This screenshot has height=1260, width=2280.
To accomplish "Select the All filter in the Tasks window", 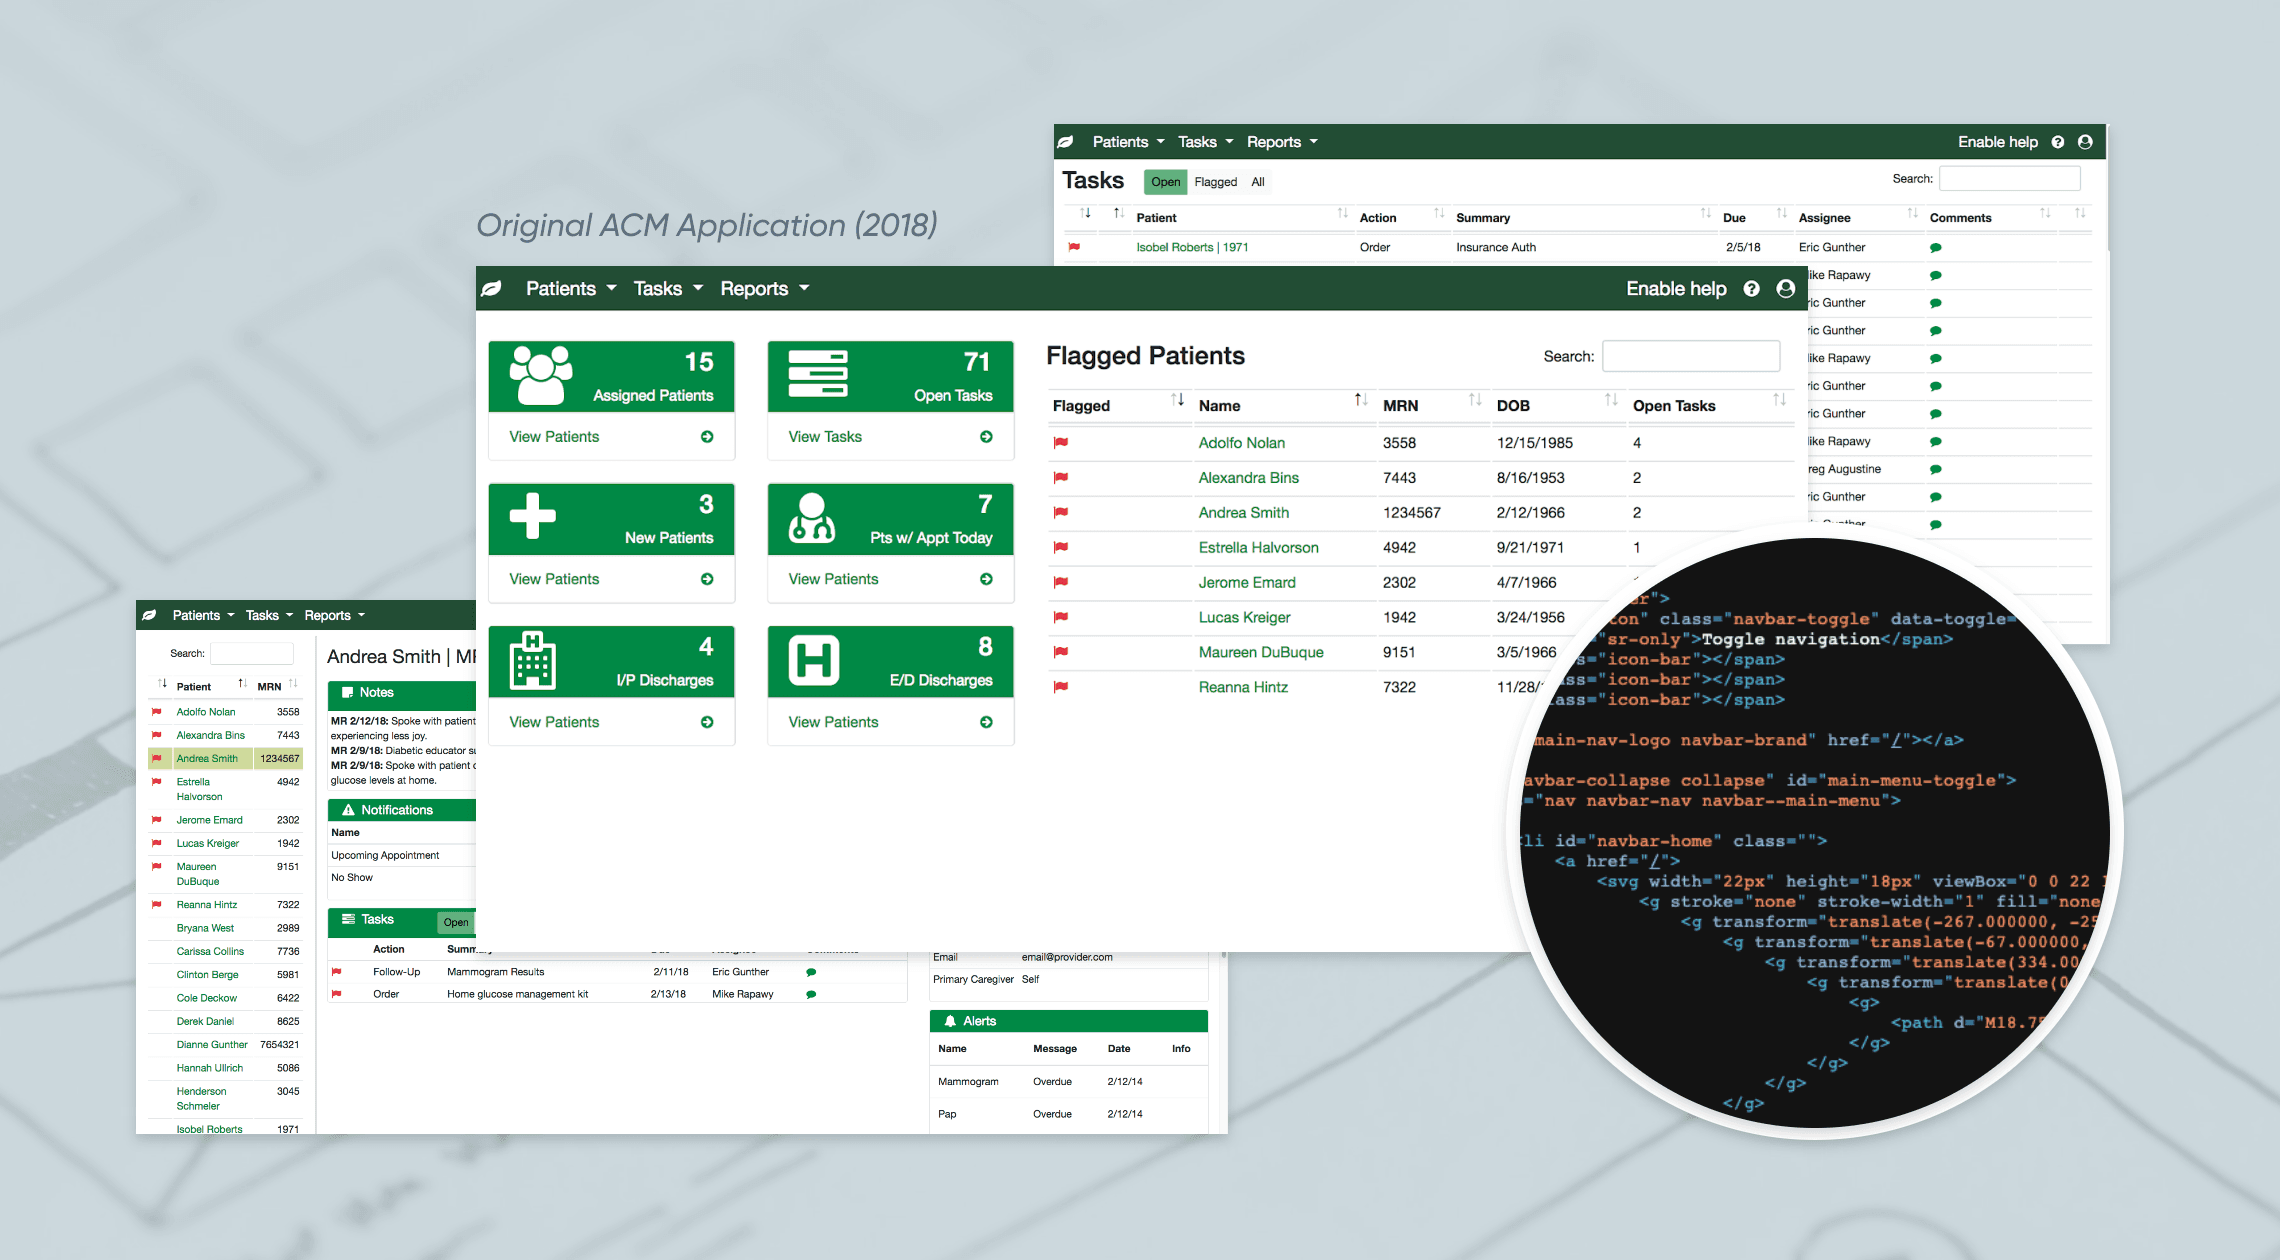I will point(1258,182).
